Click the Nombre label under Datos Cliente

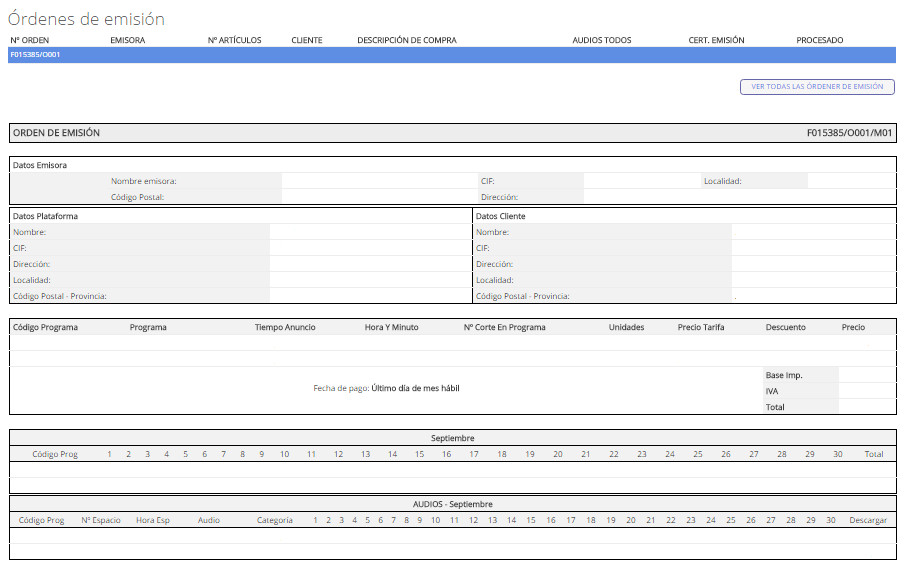point(492,232)
